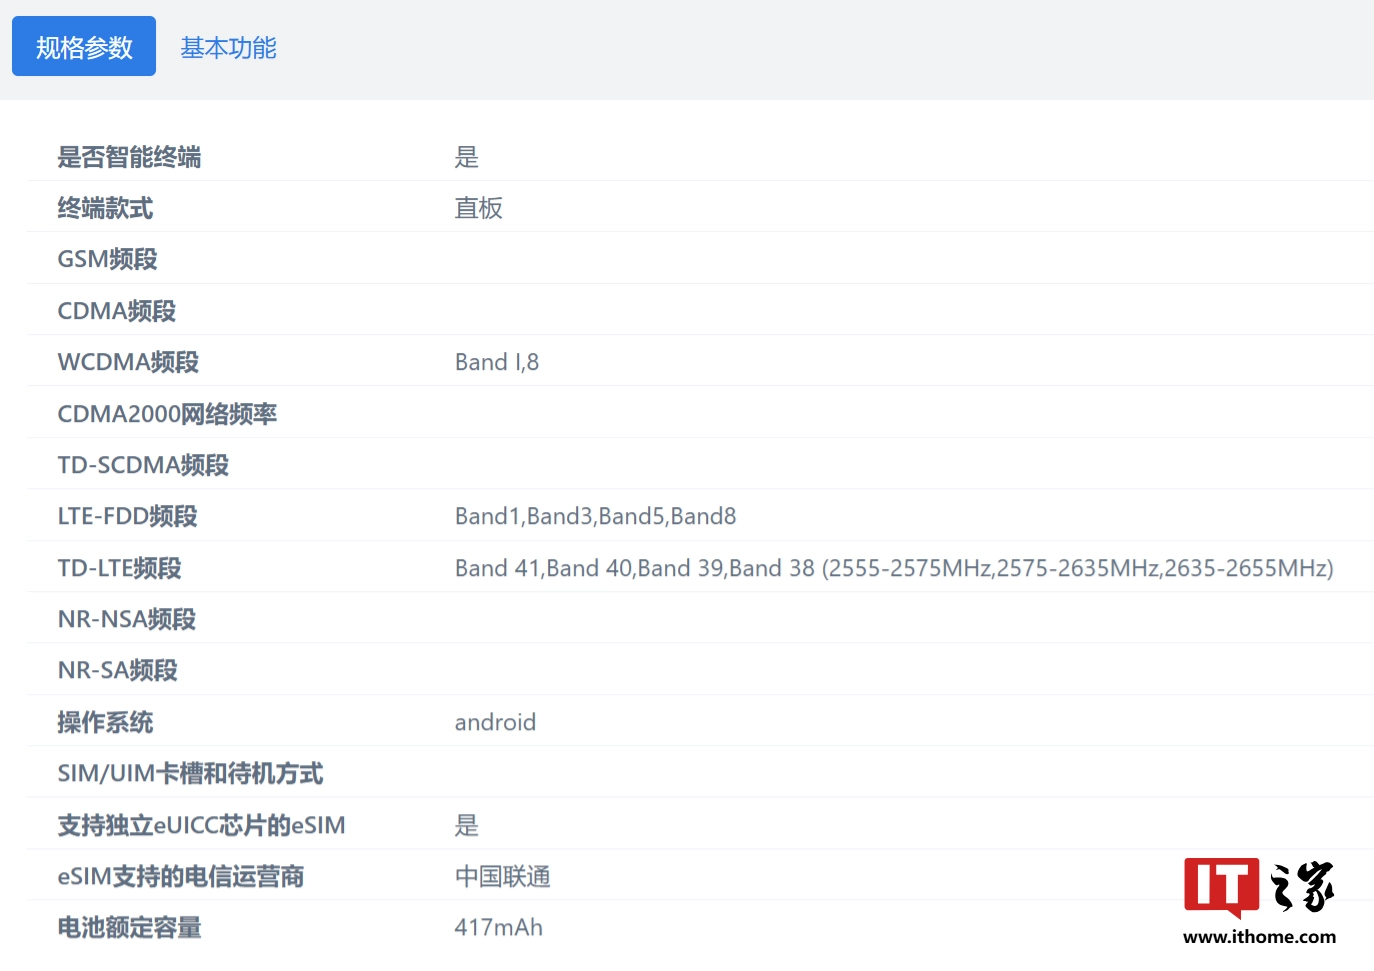Screen dimensions: 1374x971
Task: Click the NR-NSA频段 row
Action: (126, 618)
